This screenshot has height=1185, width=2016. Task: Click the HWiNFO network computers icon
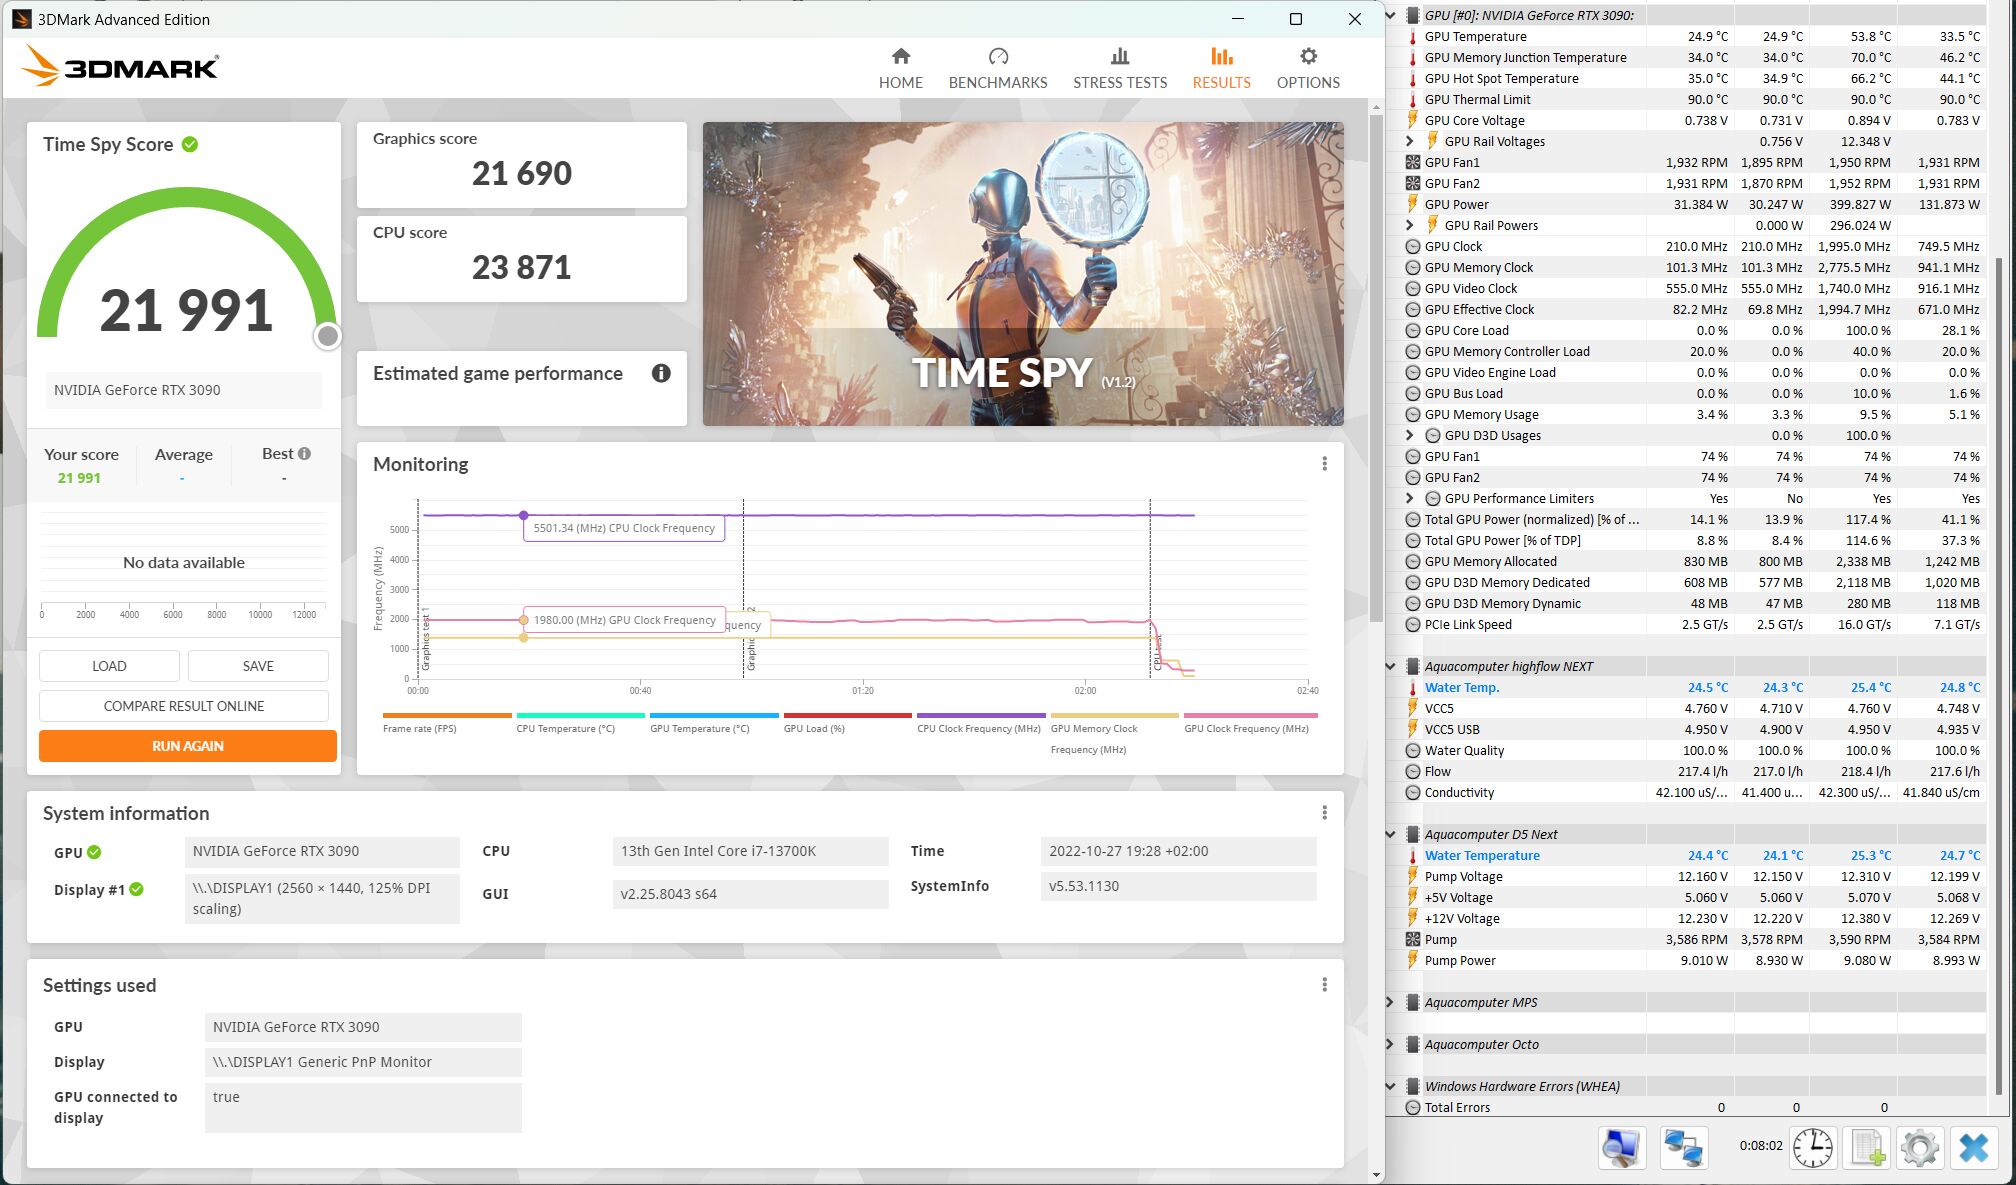1683,1147
